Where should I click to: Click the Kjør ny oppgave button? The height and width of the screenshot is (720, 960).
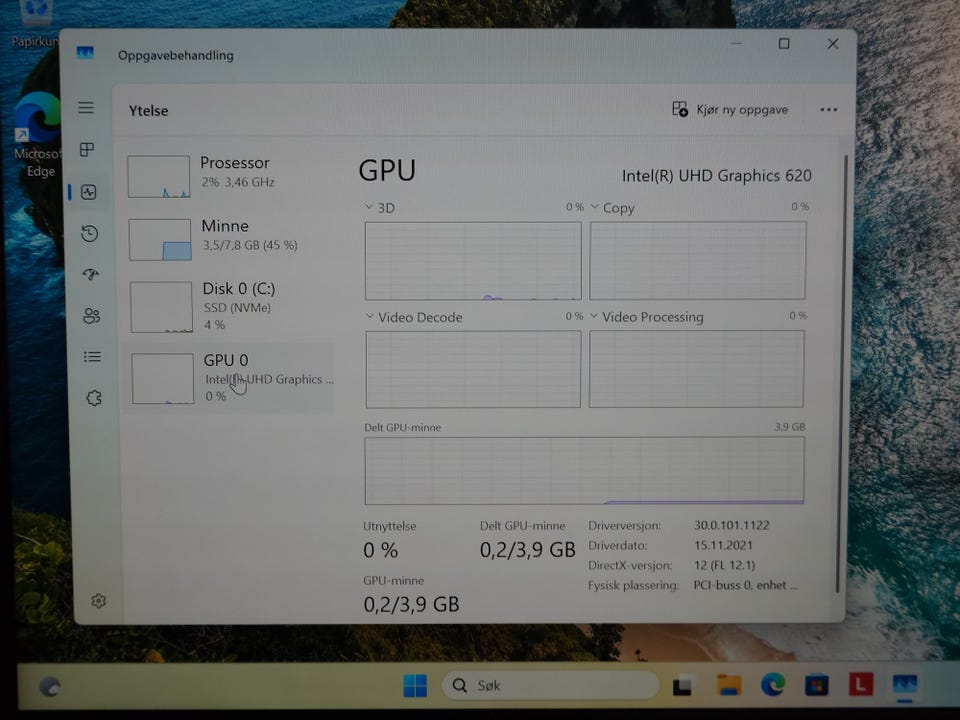pos(730,110)
